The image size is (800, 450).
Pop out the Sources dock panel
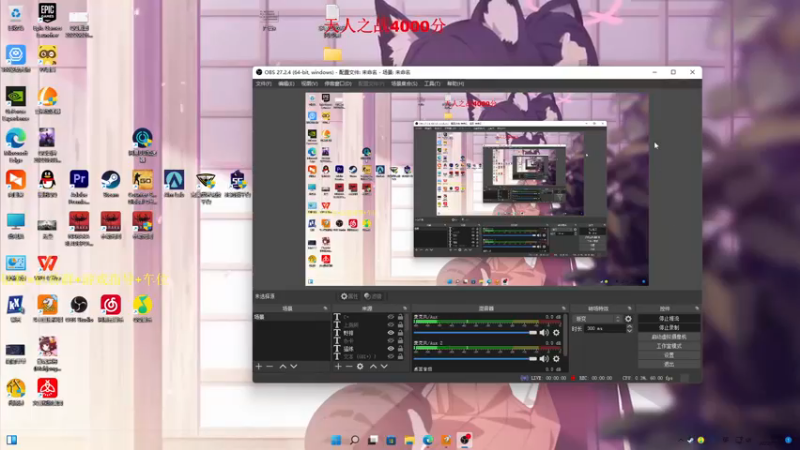tap(405, 308)
